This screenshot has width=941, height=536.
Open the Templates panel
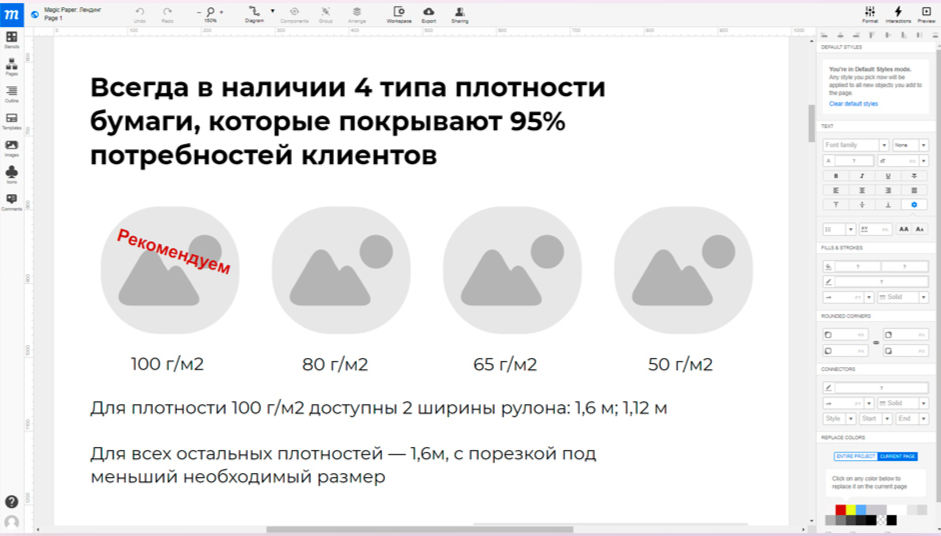click(x=12, y=120)
